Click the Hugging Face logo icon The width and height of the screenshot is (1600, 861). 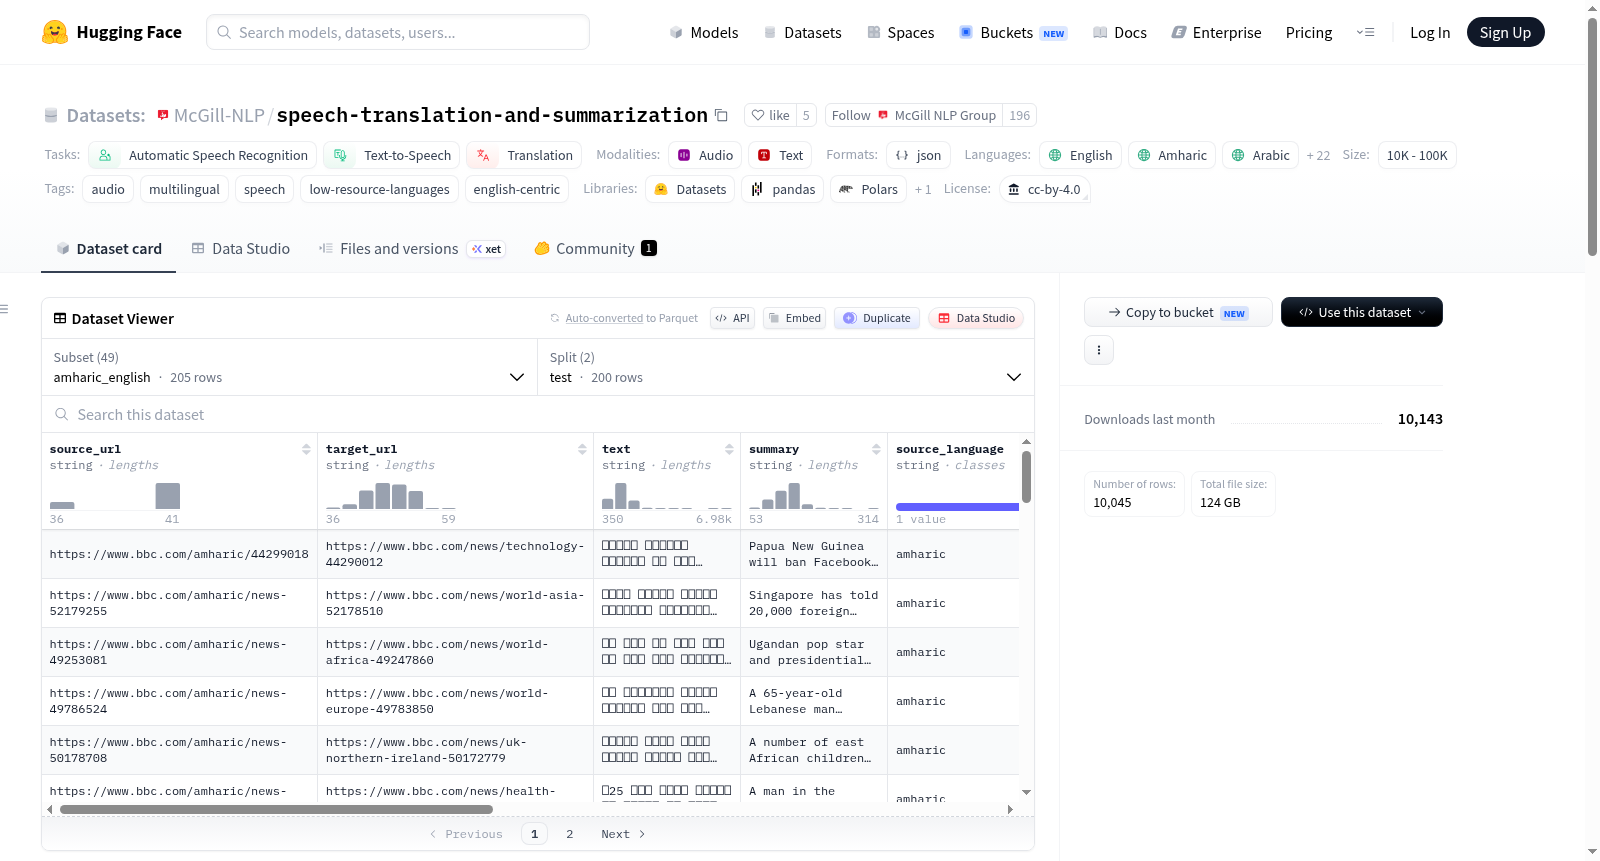[55, 32]
